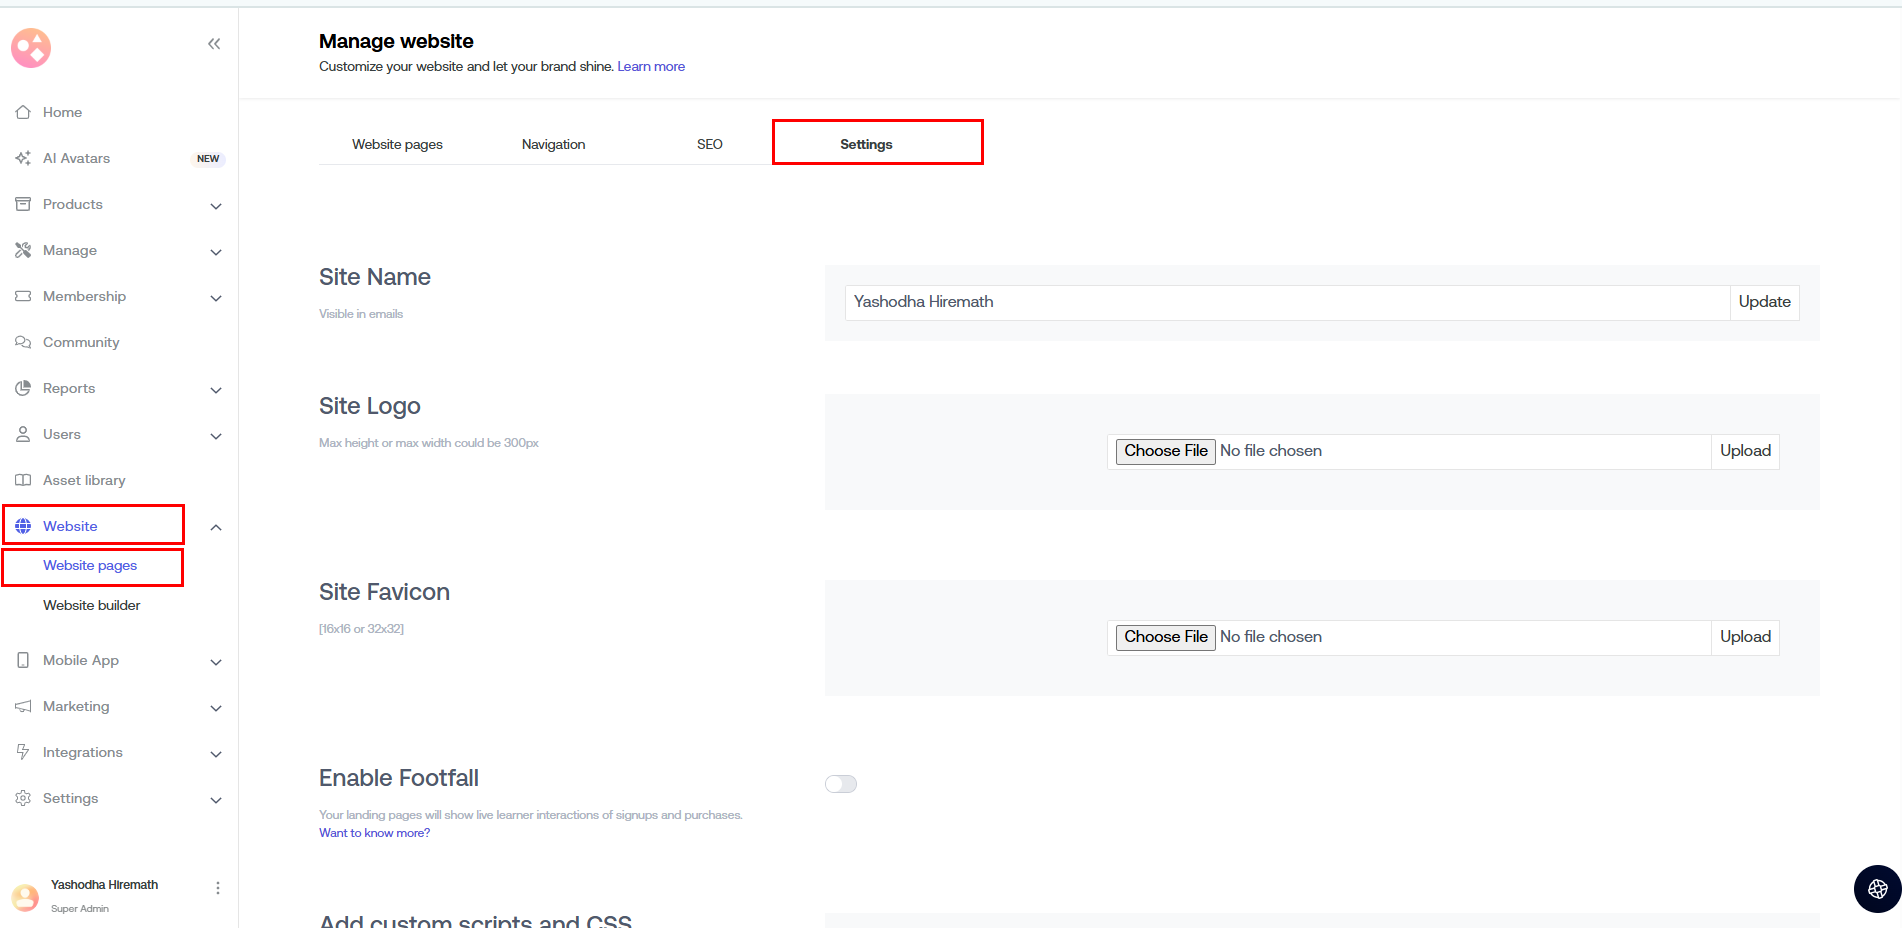1902x928 pixels.
Task: Open user profile three-dot menu
Action: 218,888
